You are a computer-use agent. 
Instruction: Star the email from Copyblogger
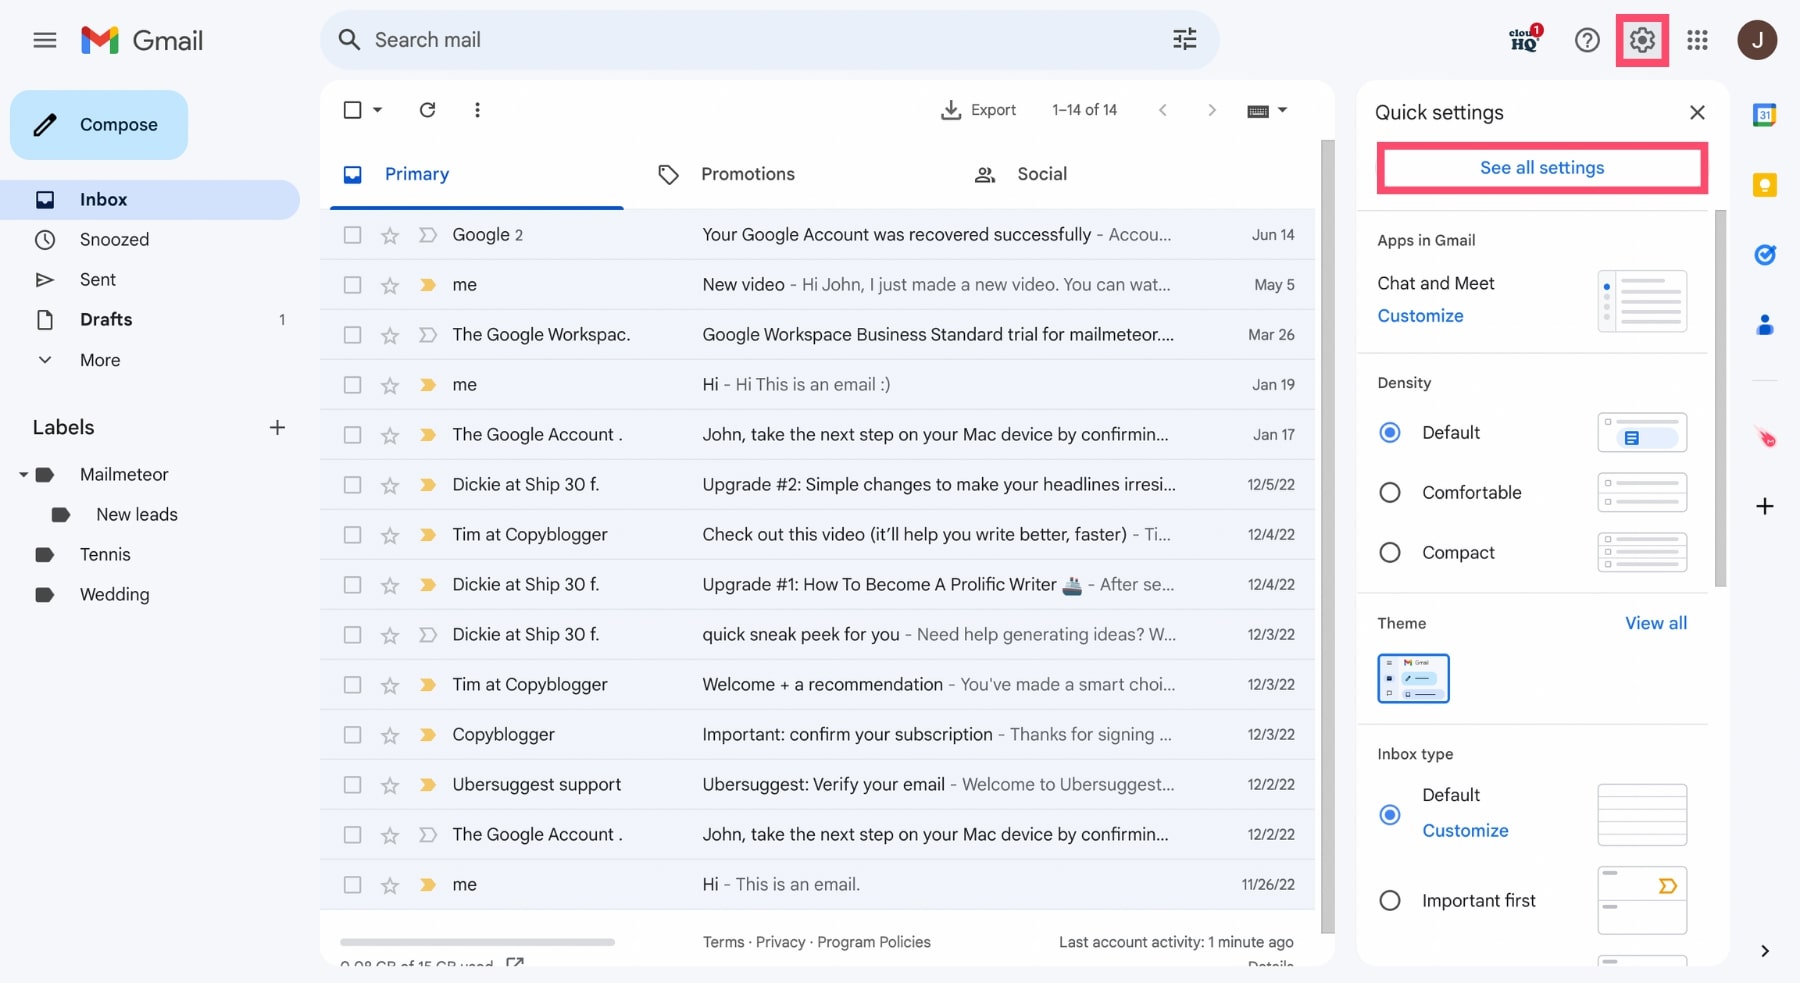390,734
